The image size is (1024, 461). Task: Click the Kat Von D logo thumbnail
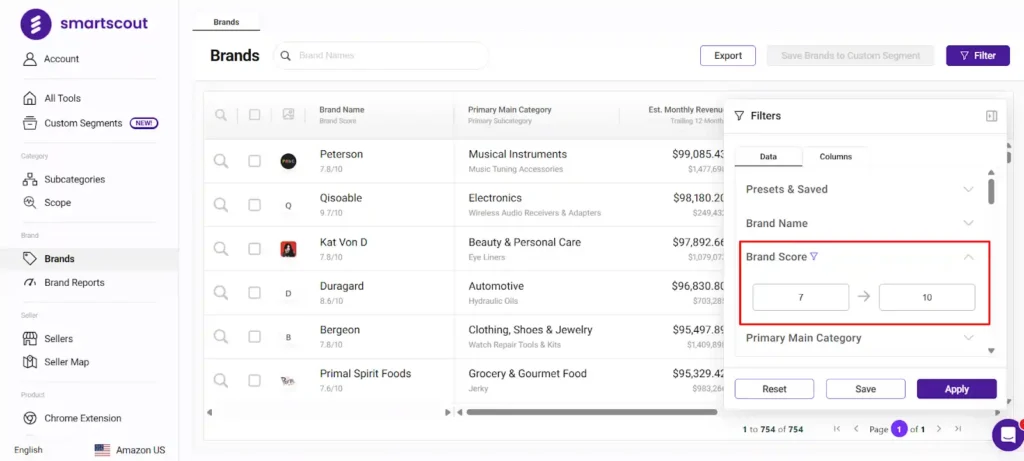tap(289, 249)
